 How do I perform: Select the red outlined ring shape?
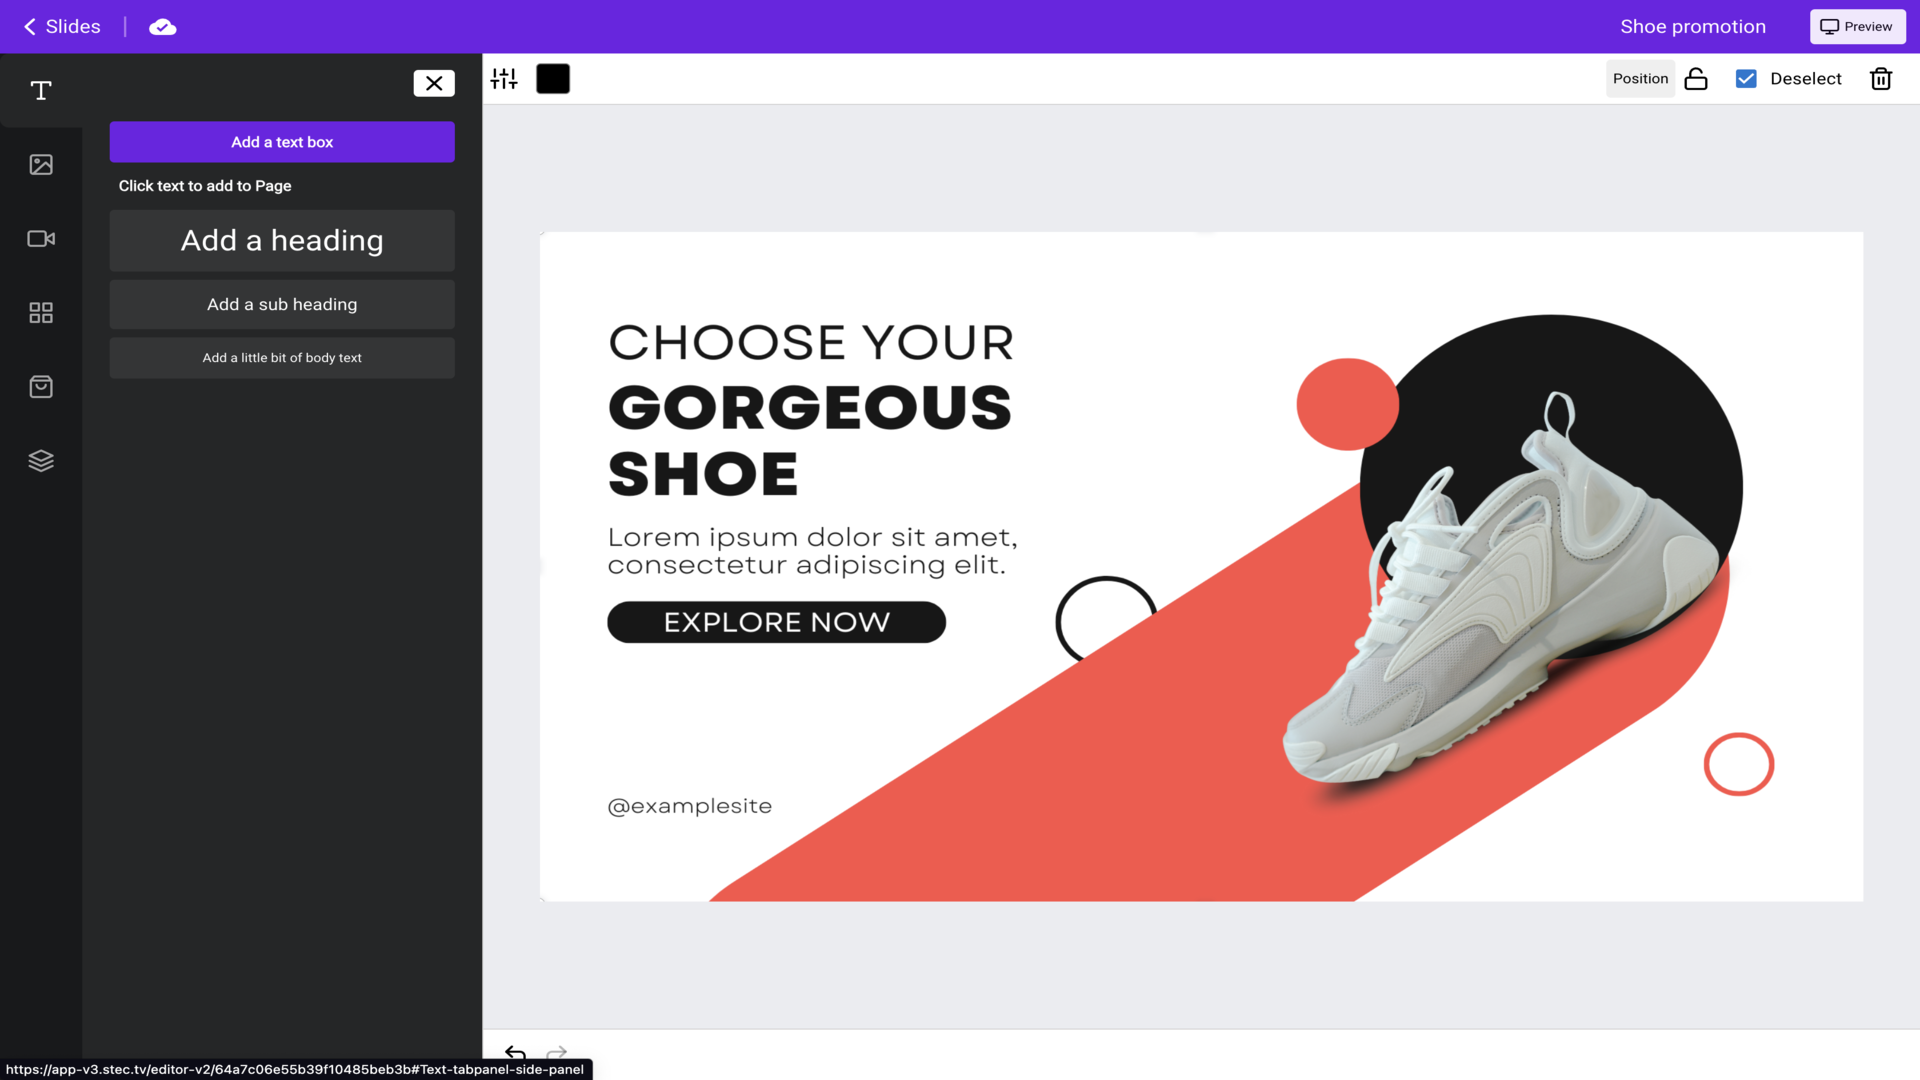(x=1739, y=764)
